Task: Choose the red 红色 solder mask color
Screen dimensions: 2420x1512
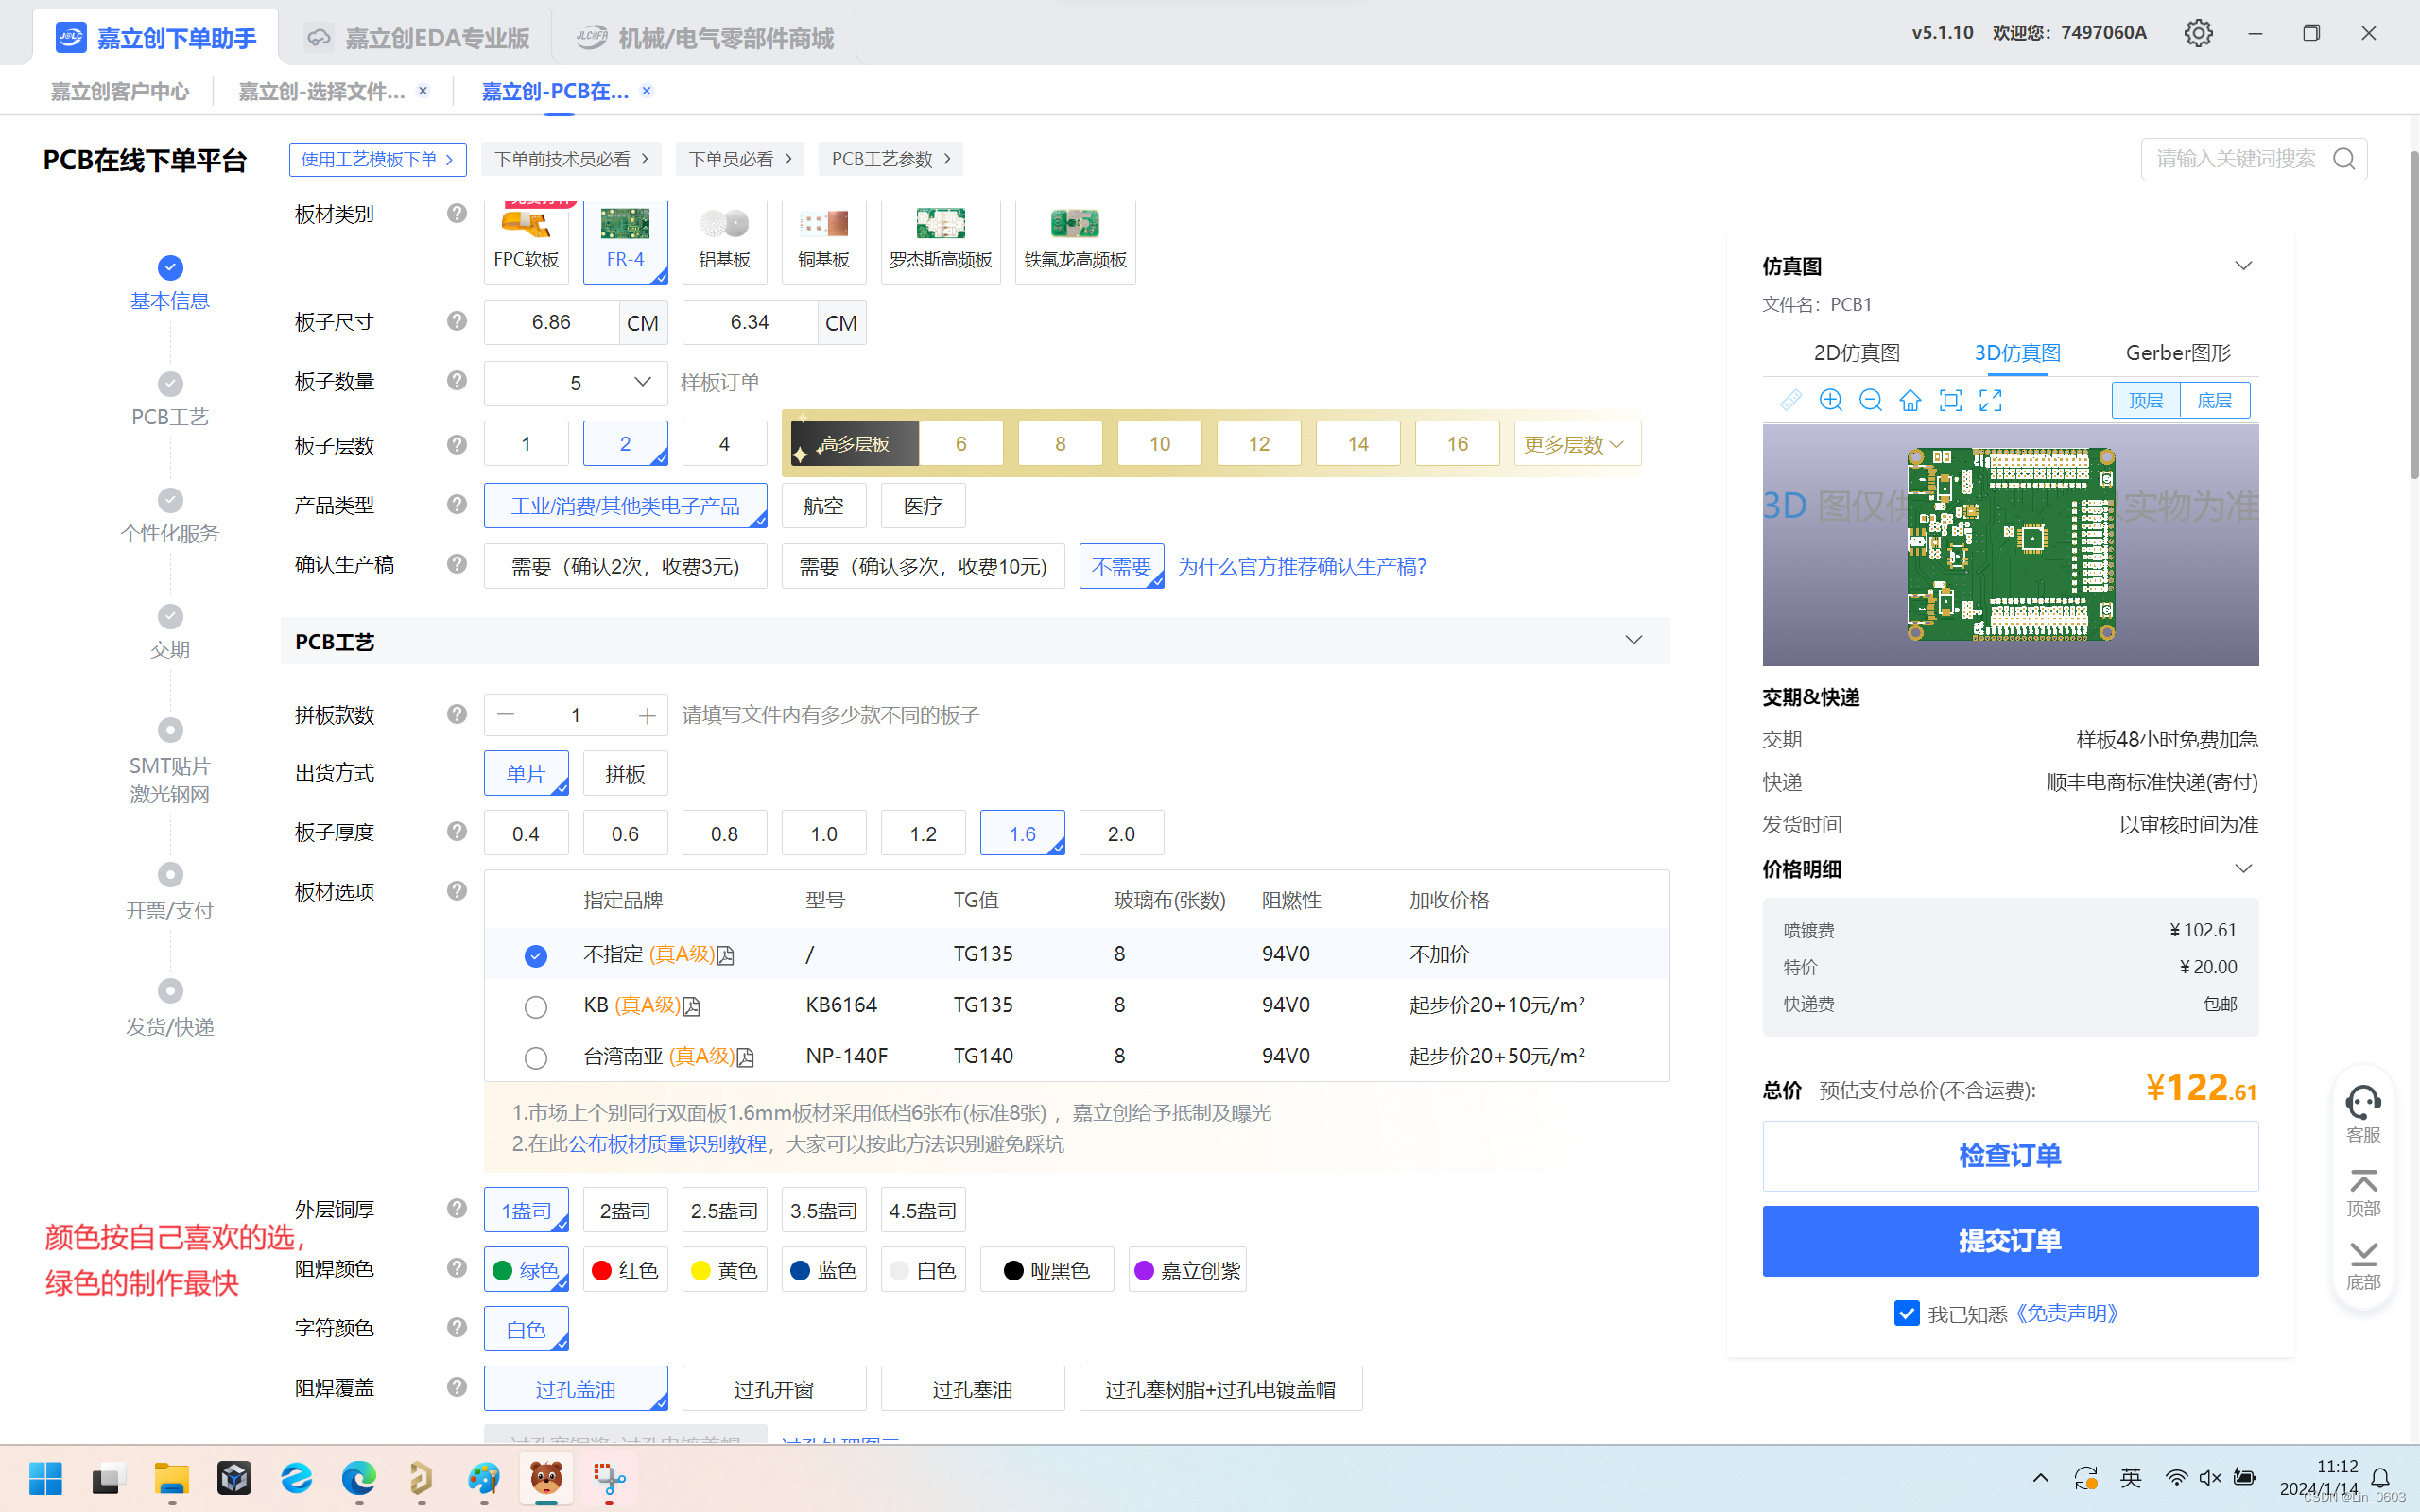Action: [x=625, y=1270]
